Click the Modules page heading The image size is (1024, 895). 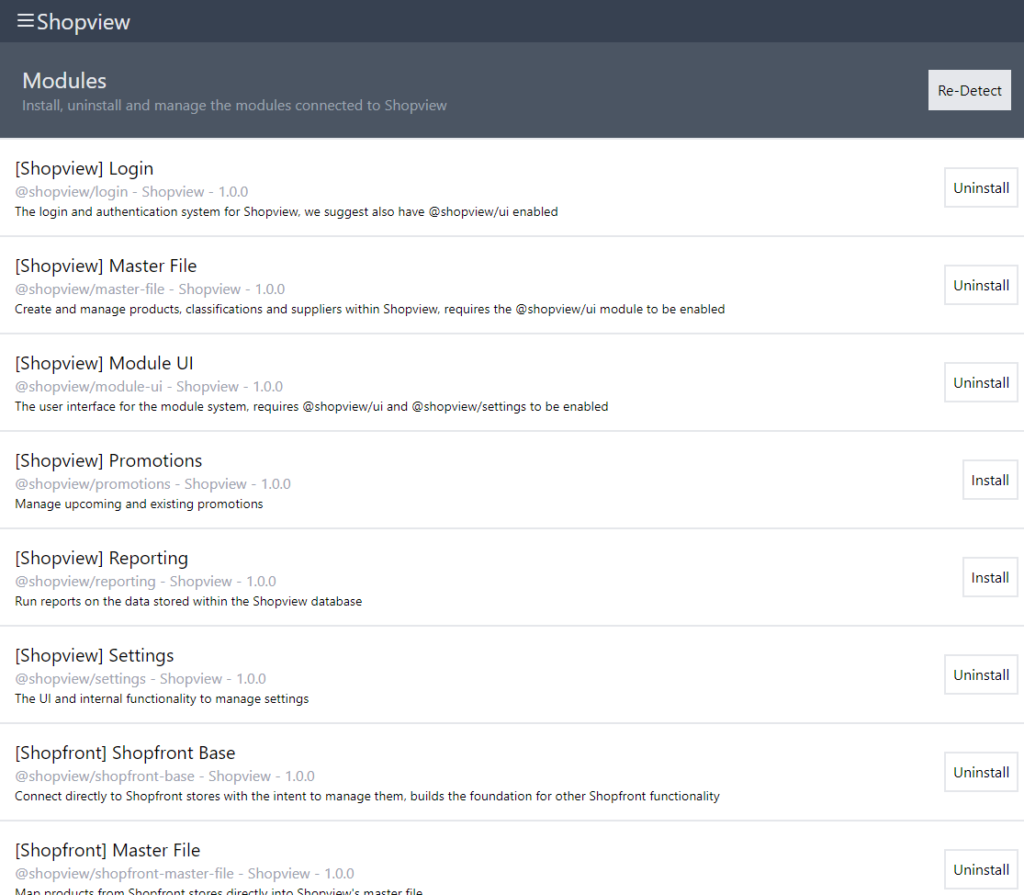coord(64,81)
